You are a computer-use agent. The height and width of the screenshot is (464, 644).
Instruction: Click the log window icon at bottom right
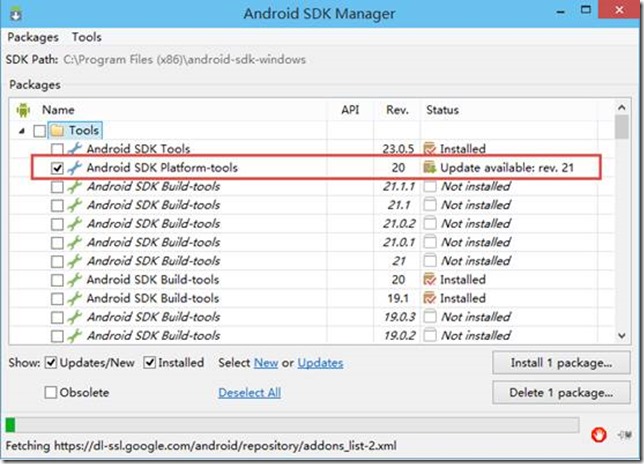coord(623,434)
